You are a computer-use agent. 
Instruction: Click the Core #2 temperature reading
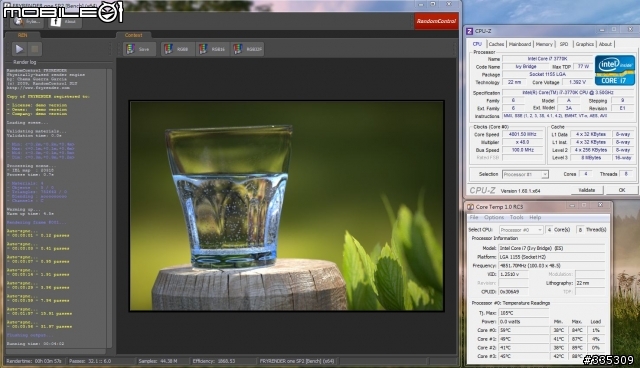tap(524, 348)
